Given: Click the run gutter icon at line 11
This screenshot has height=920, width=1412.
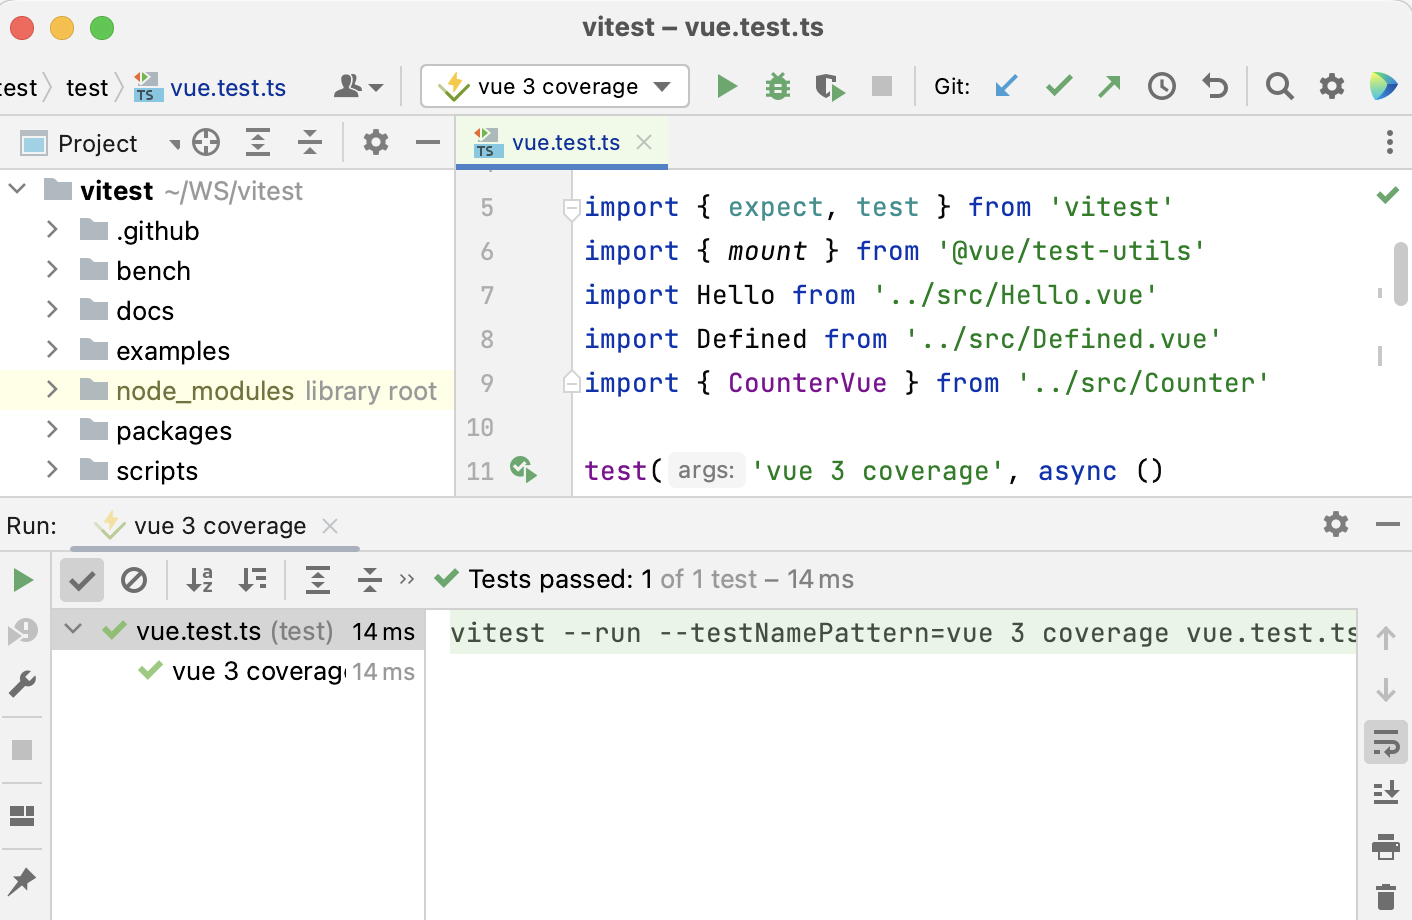Looking at the screenshot, I should coord(523,469).
